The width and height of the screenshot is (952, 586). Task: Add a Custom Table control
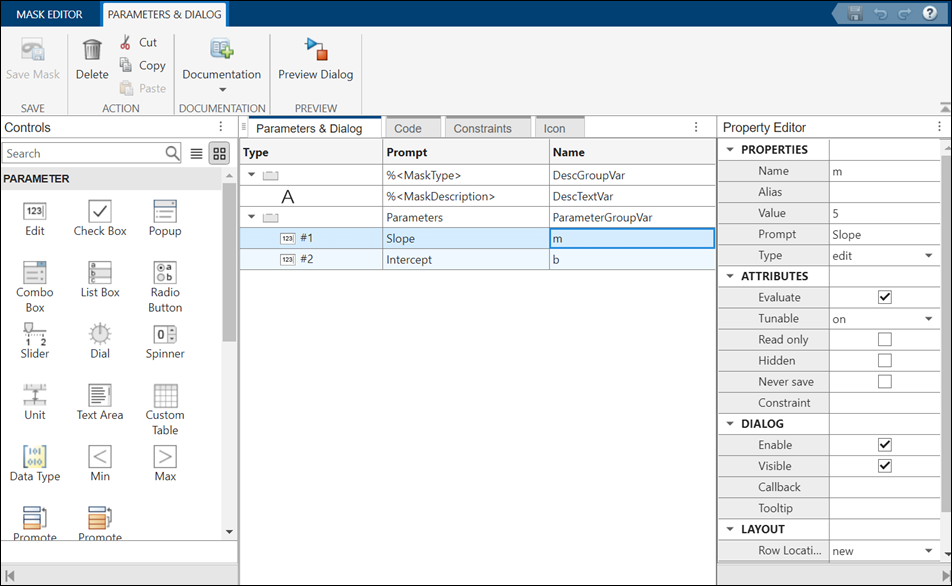165,410
